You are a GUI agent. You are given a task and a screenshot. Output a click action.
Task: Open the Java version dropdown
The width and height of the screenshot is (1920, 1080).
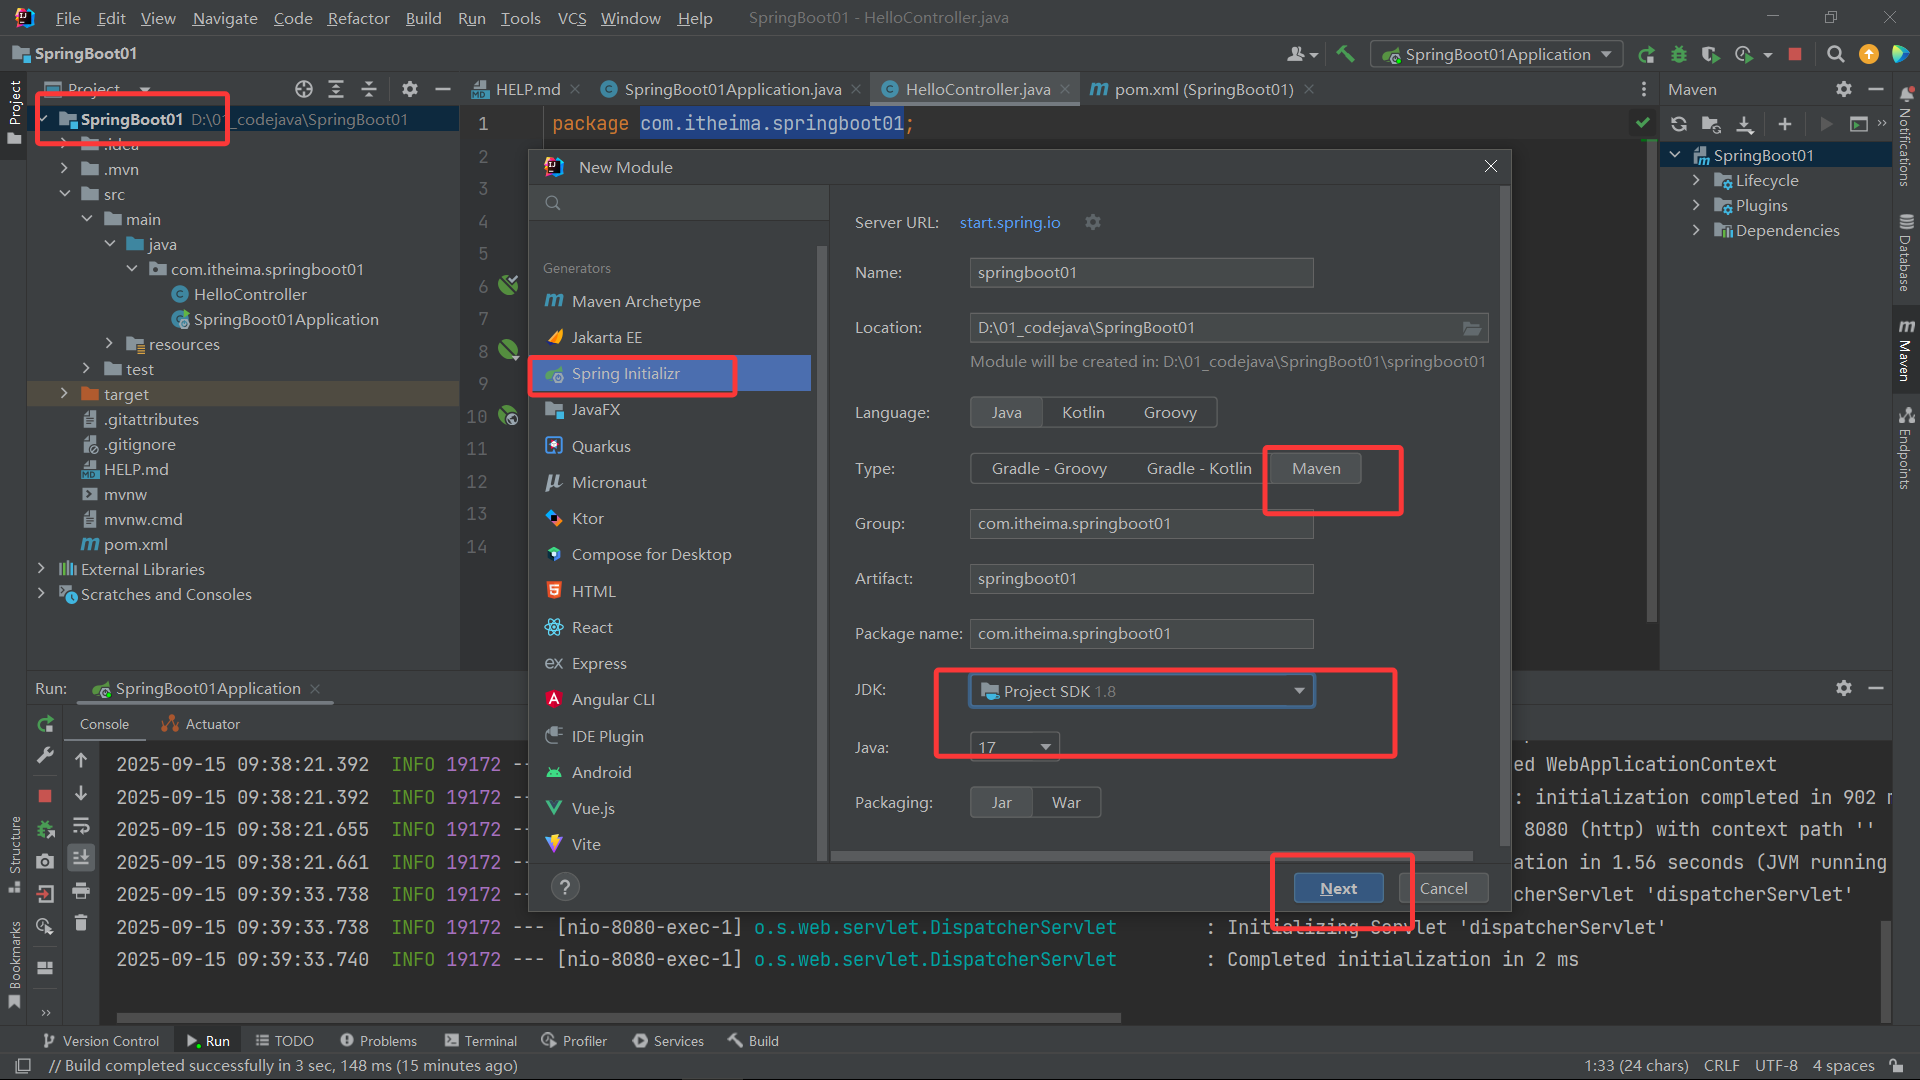(x=1014, y=747)
